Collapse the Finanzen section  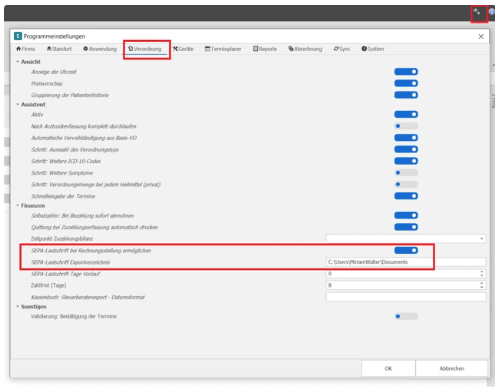click(x=17, y=206)
